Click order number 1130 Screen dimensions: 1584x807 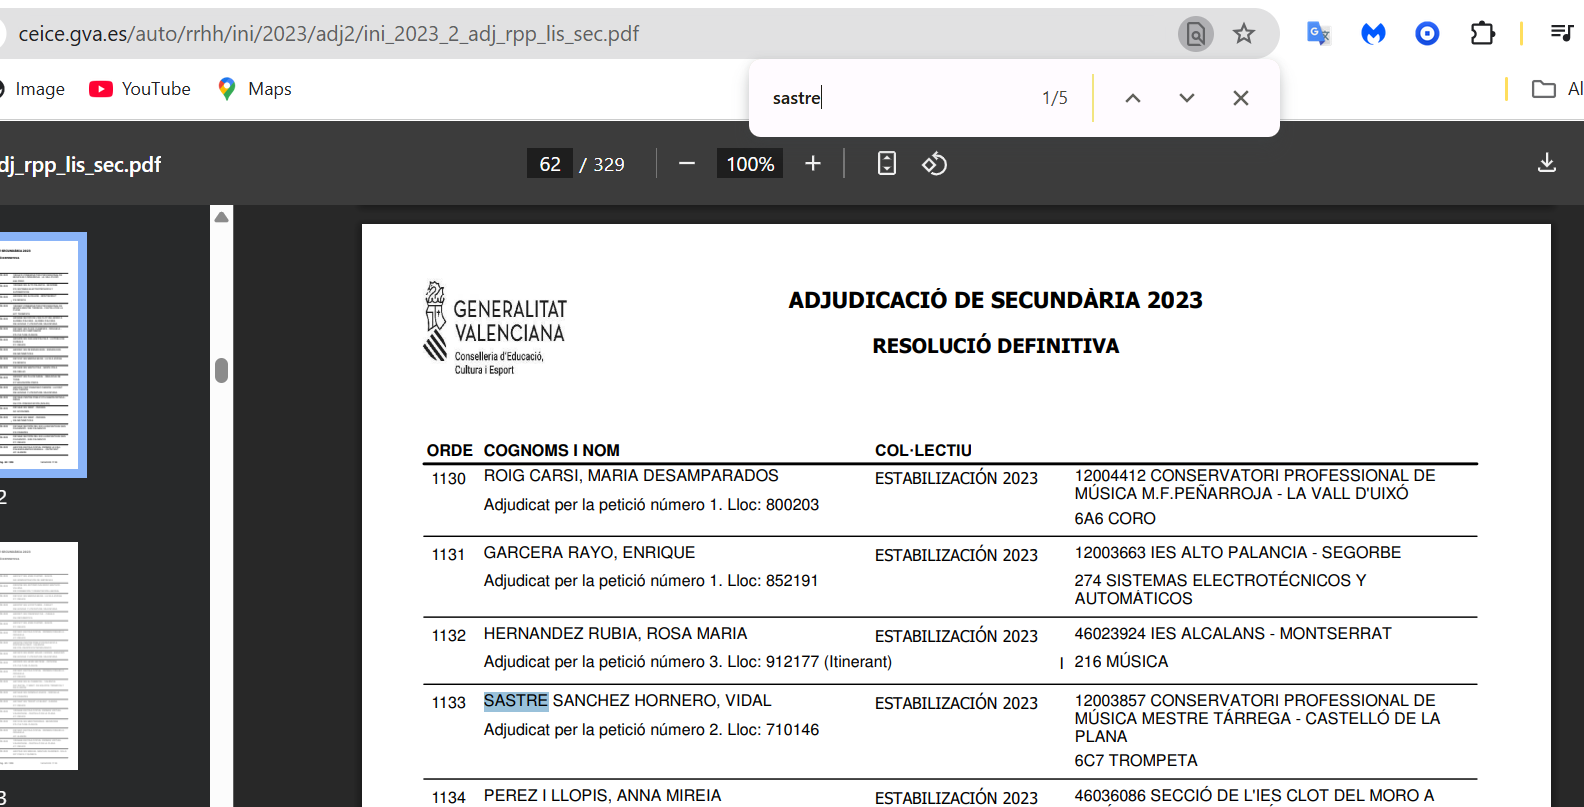pyautogui.click(x=449, y=479)
